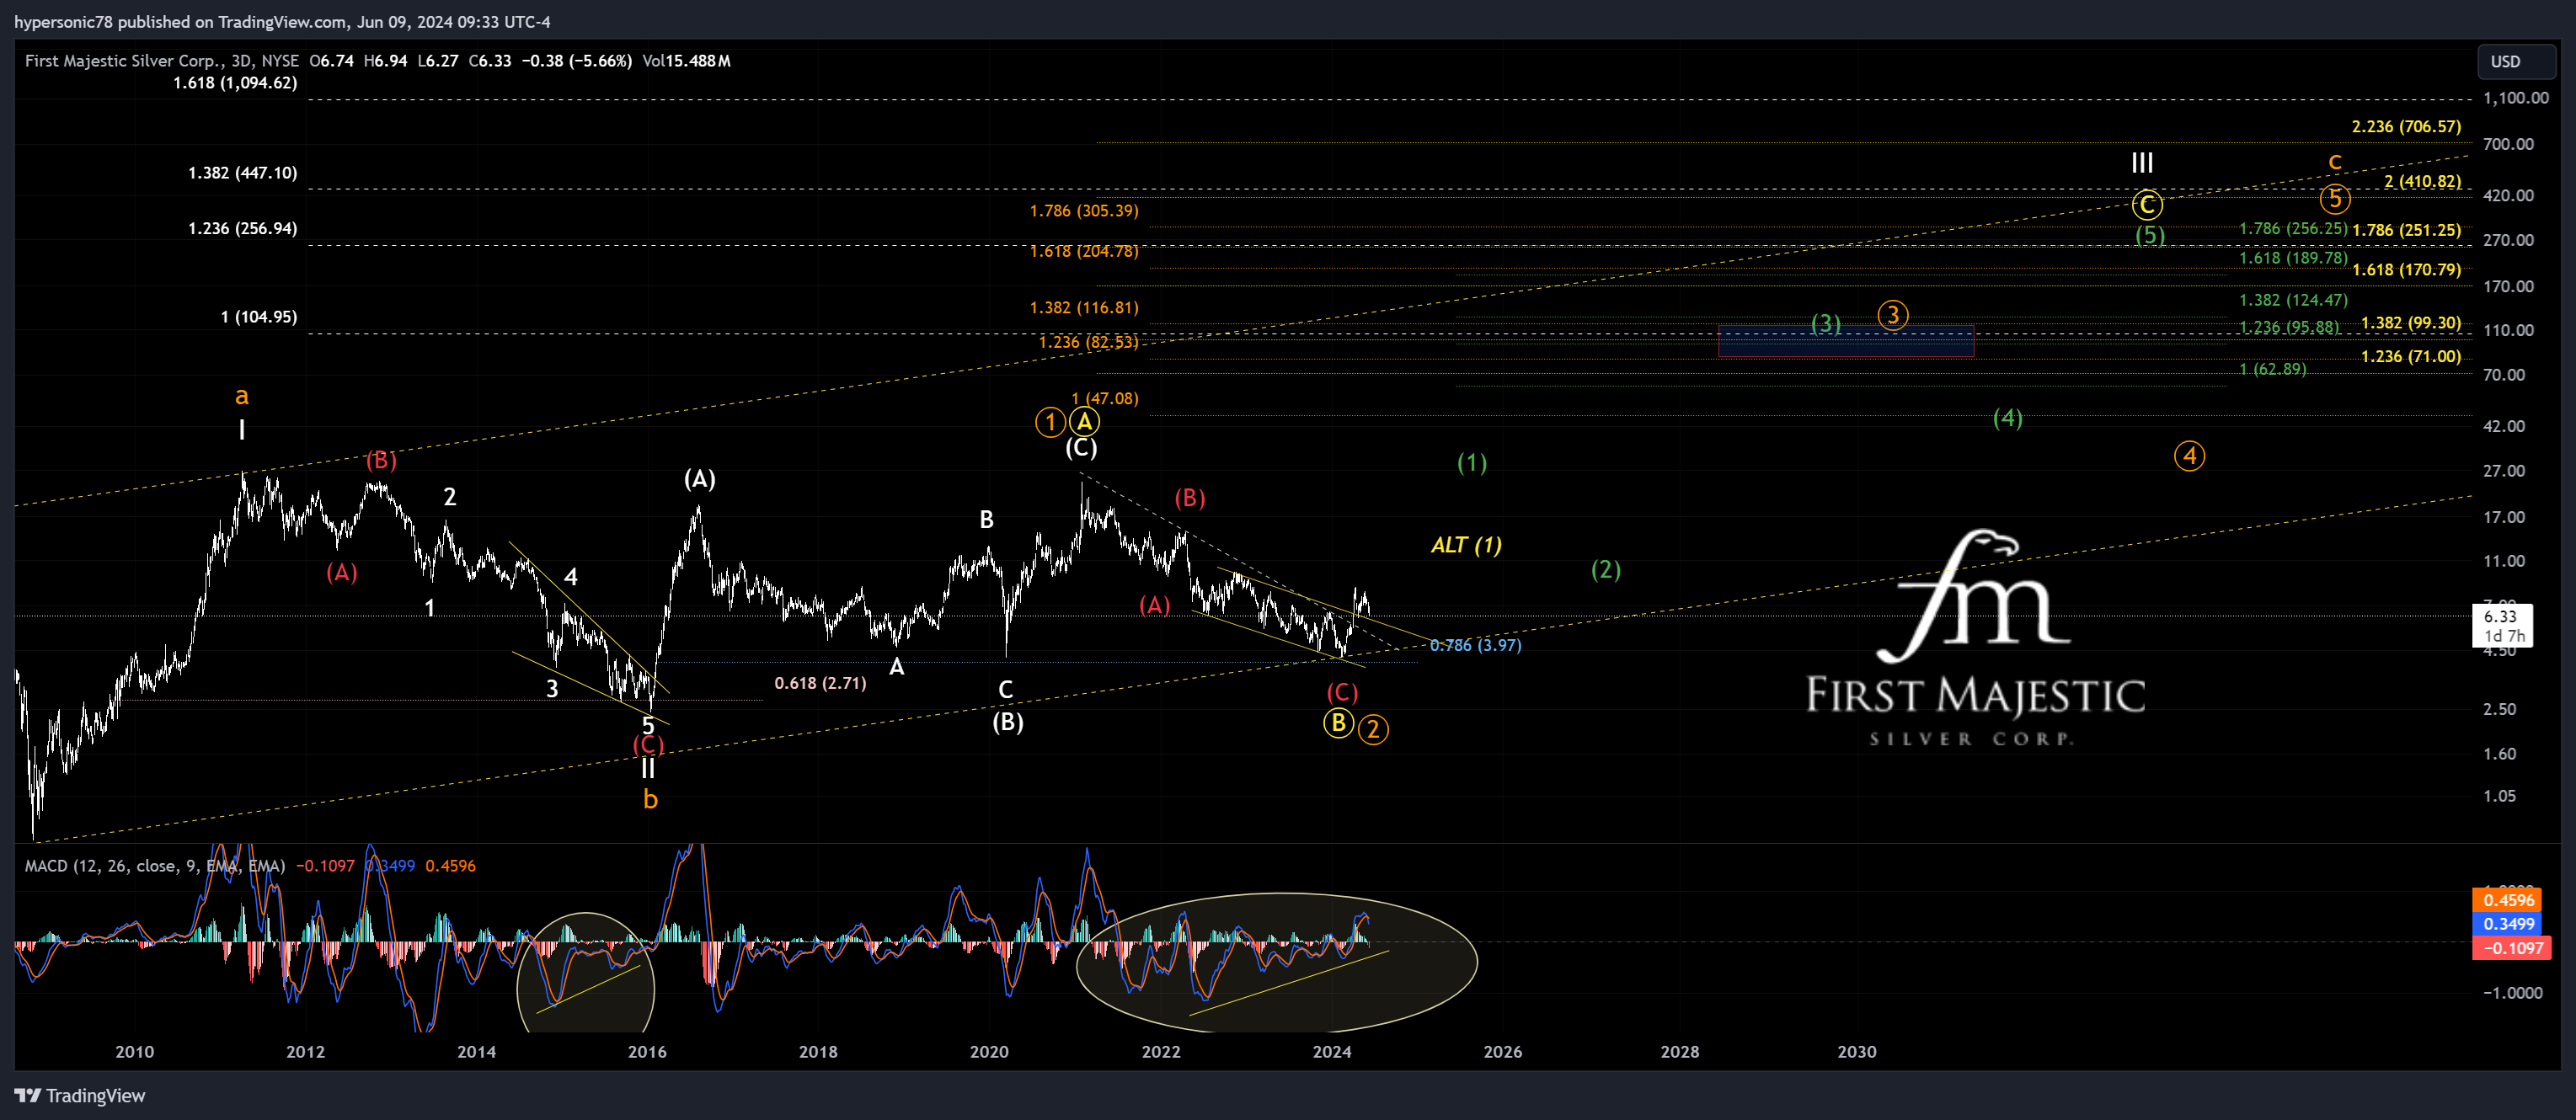Click the orange 0.4596 MACD value tag
2576x1120 pixels.
(x=2508, y=900)
